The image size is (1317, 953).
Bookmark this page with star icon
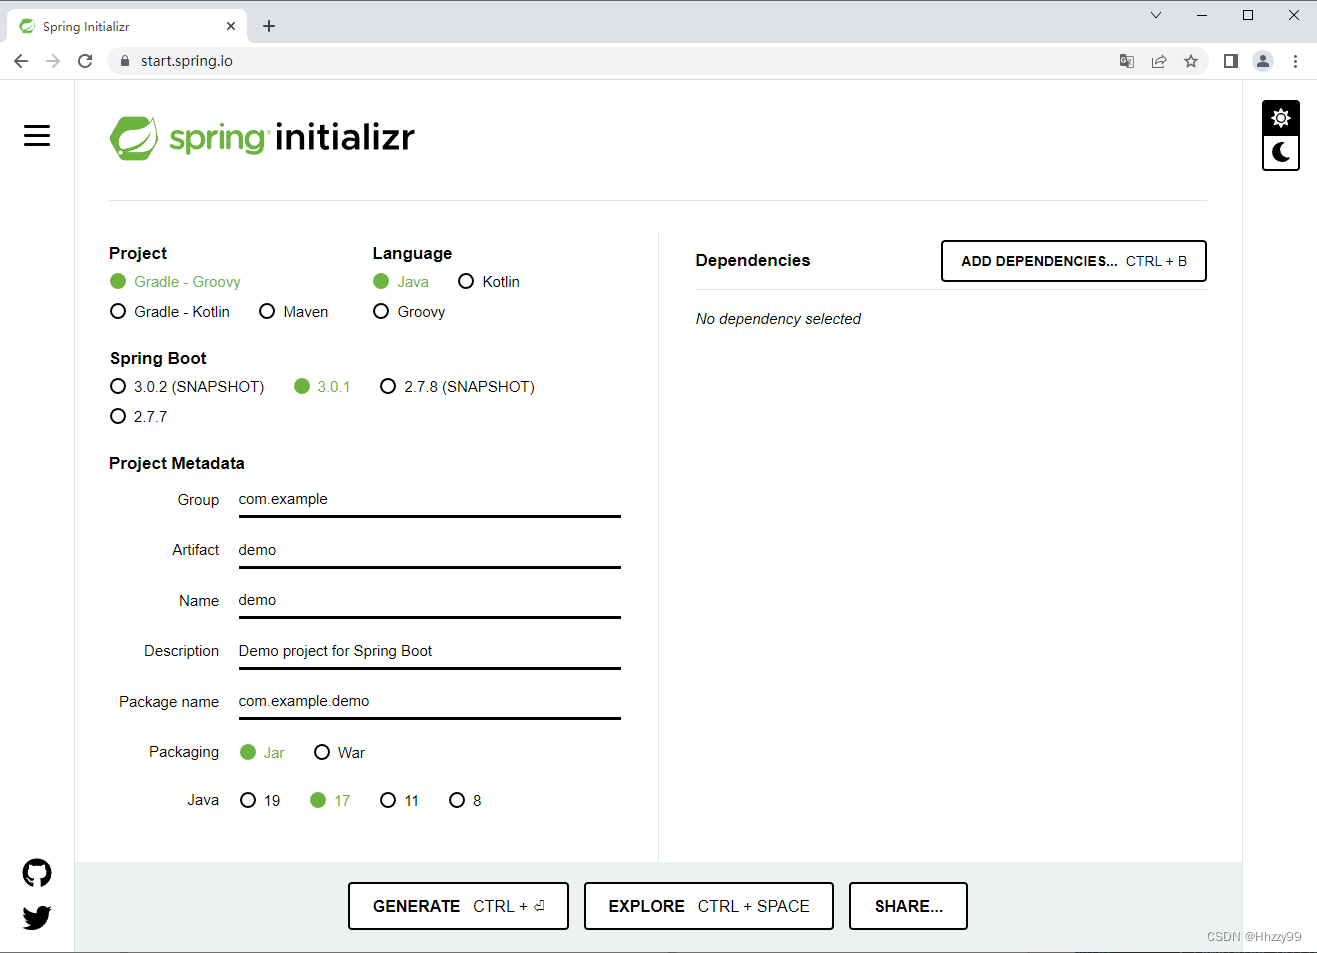pyautogui.click(x=1191, y=61)
